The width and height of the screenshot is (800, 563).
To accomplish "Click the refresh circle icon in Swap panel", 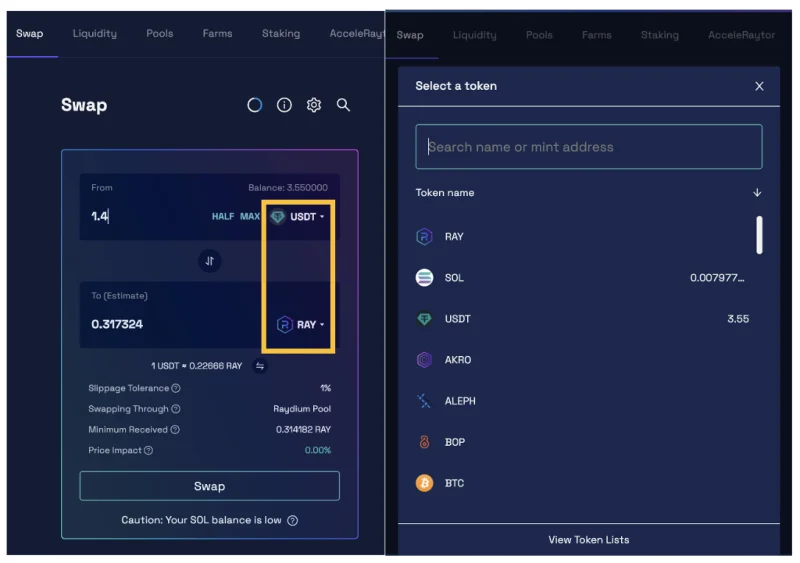I will coord(255,105).
